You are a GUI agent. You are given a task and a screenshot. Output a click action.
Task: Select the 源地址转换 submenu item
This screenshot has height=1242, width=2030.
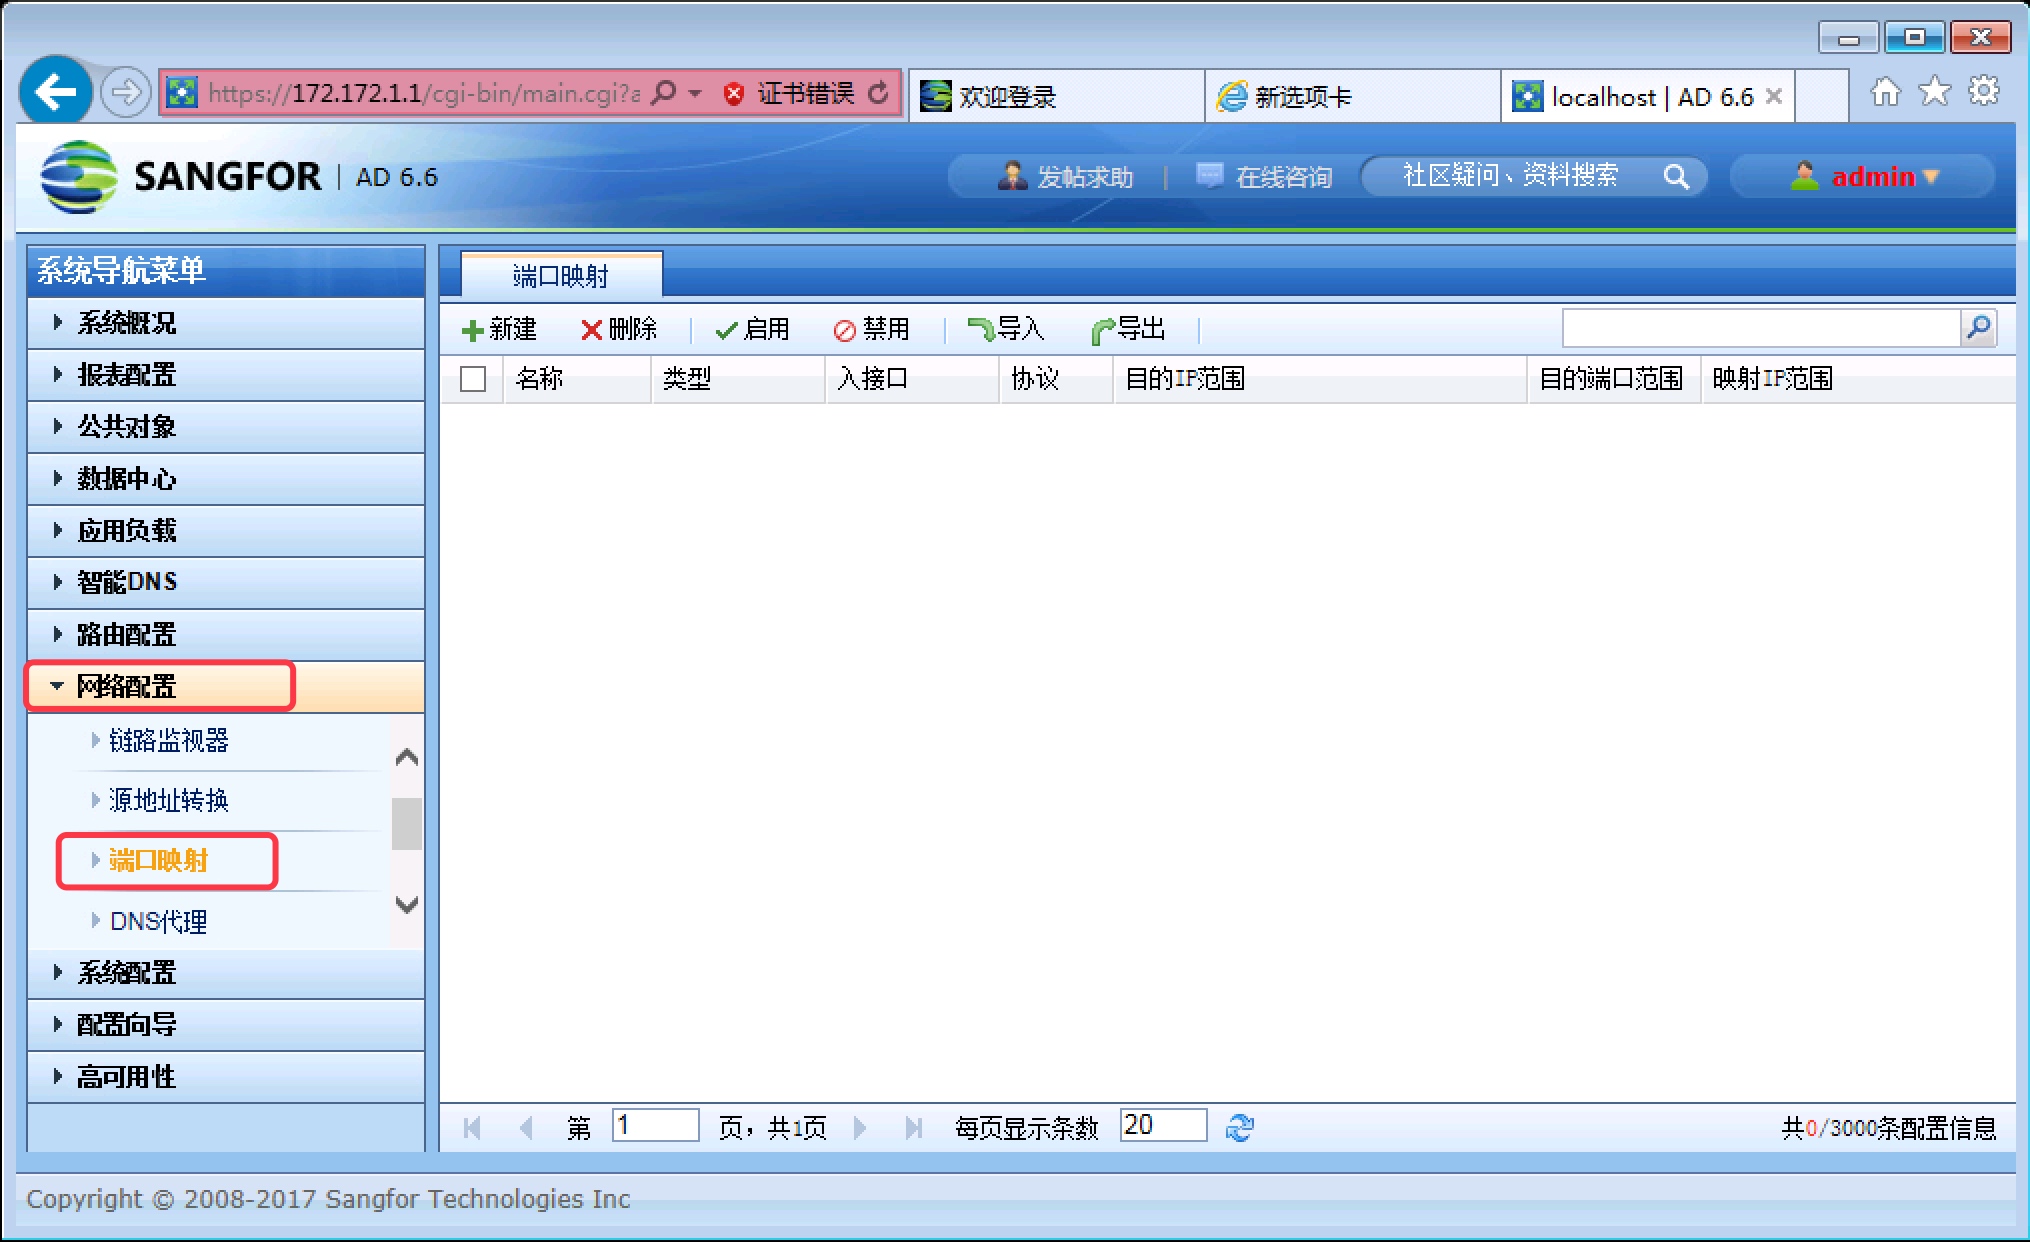[x=168, y=800]
